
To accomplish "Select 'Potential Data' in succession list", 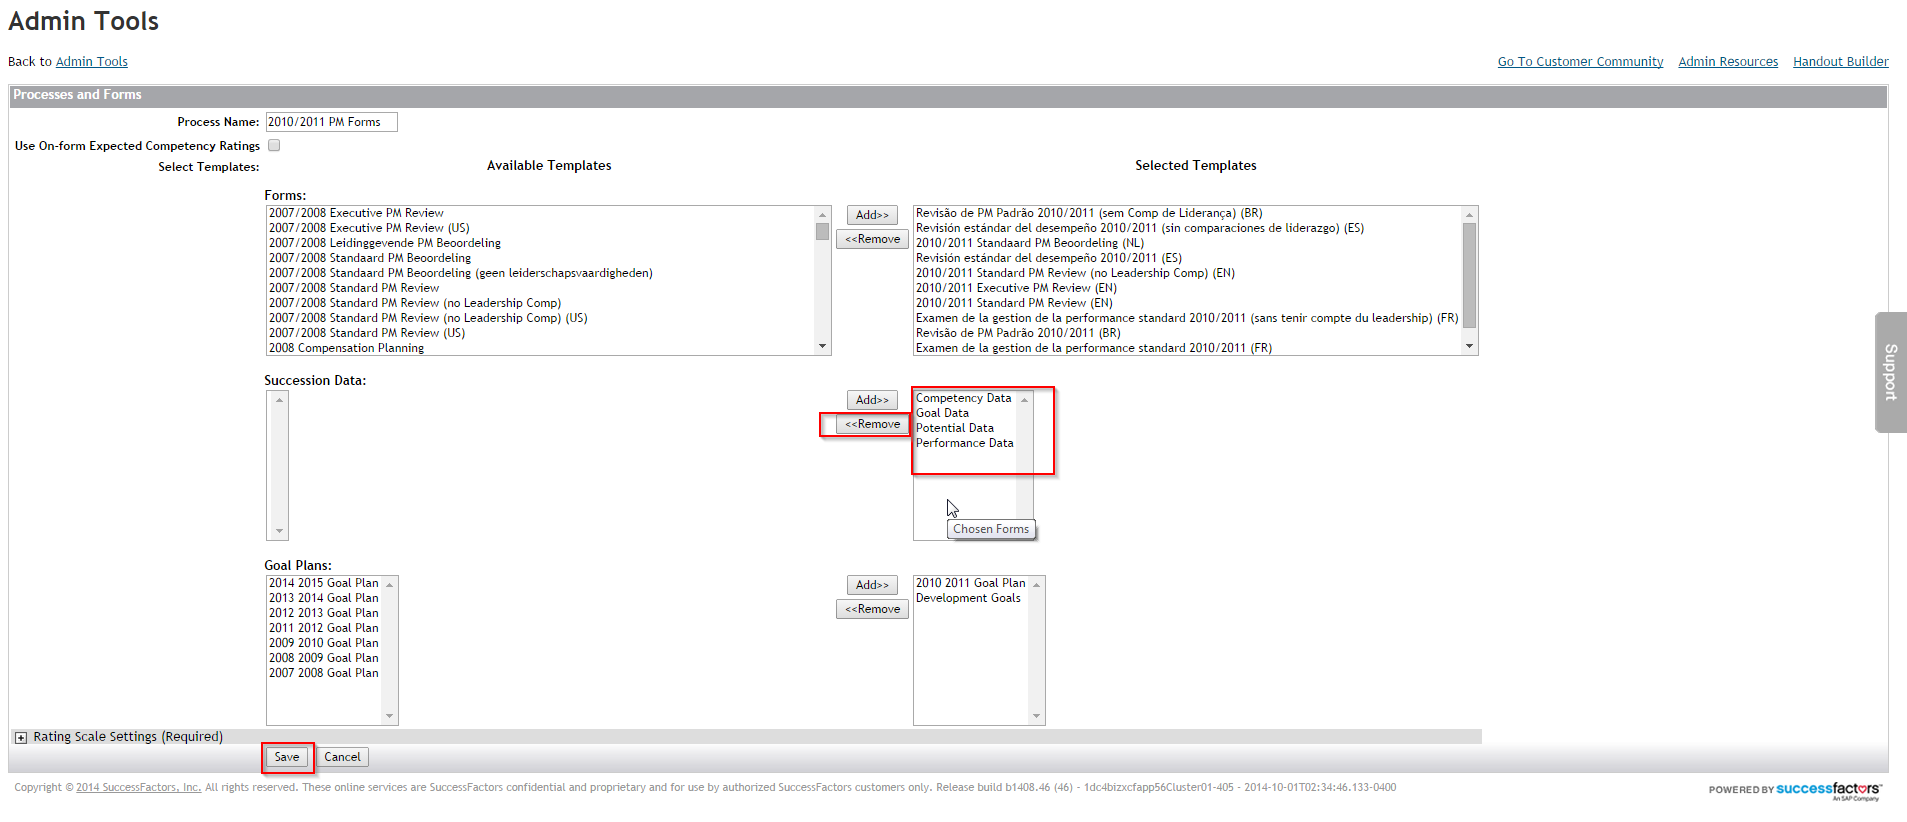I will 965,428.
